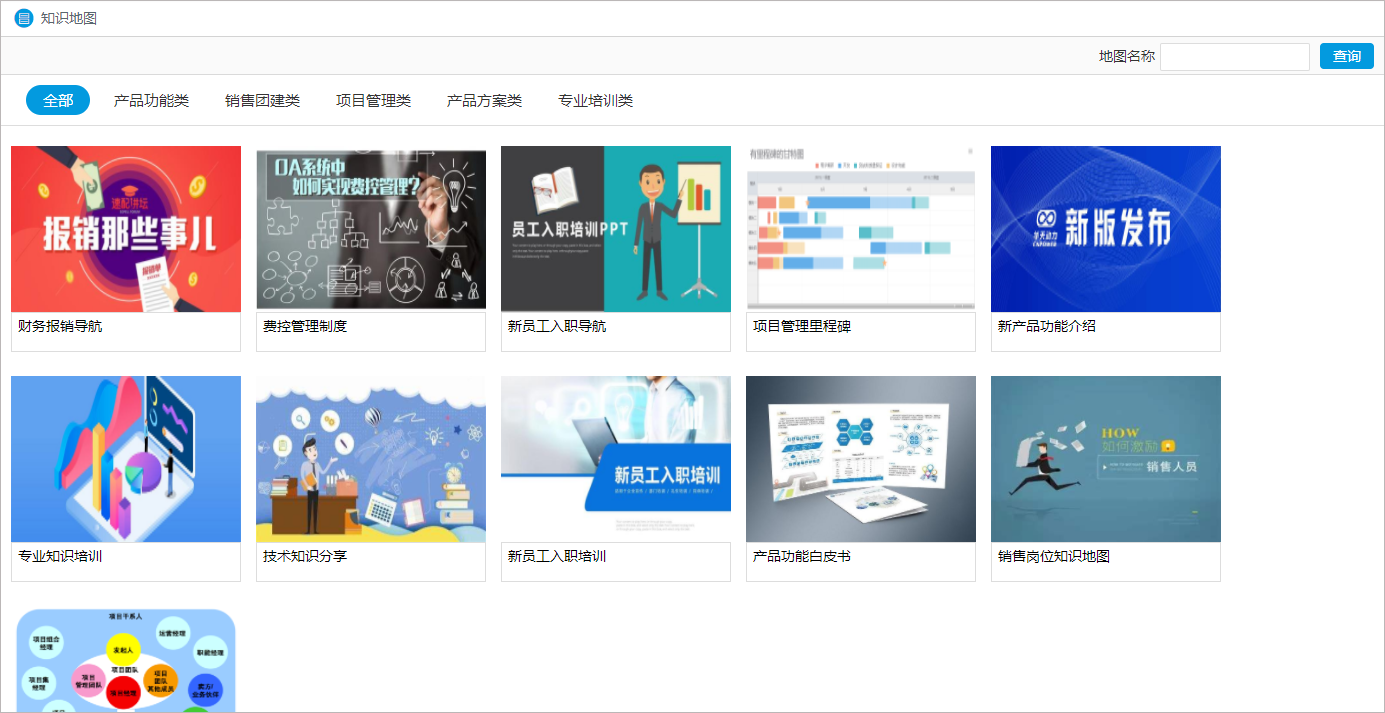Viewport: 1385px width, 713px height.
Task: Open the 产品功能白皮书 map link
Action: 860,459
